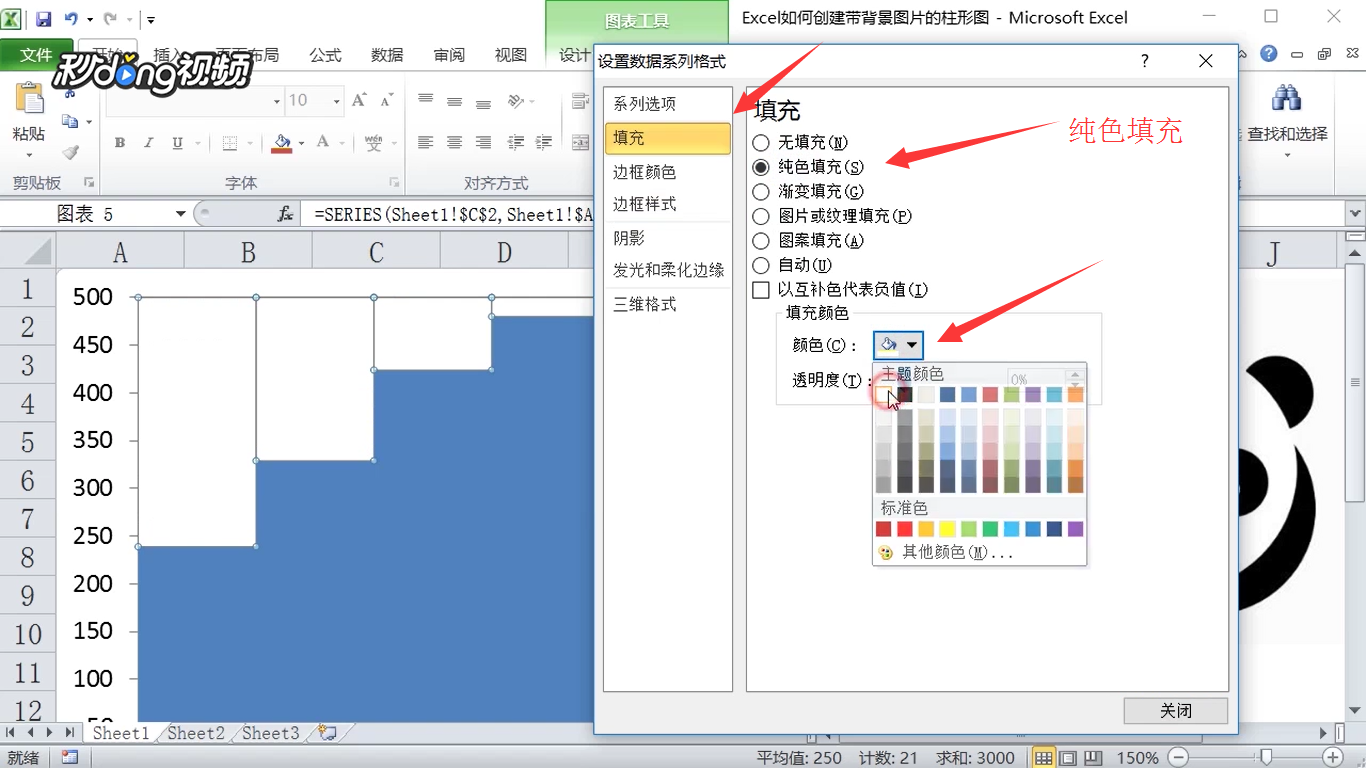Open the Undo history dropdown arrow
The height and width of the screenshot is (768, 1366).
click(89, 20)
